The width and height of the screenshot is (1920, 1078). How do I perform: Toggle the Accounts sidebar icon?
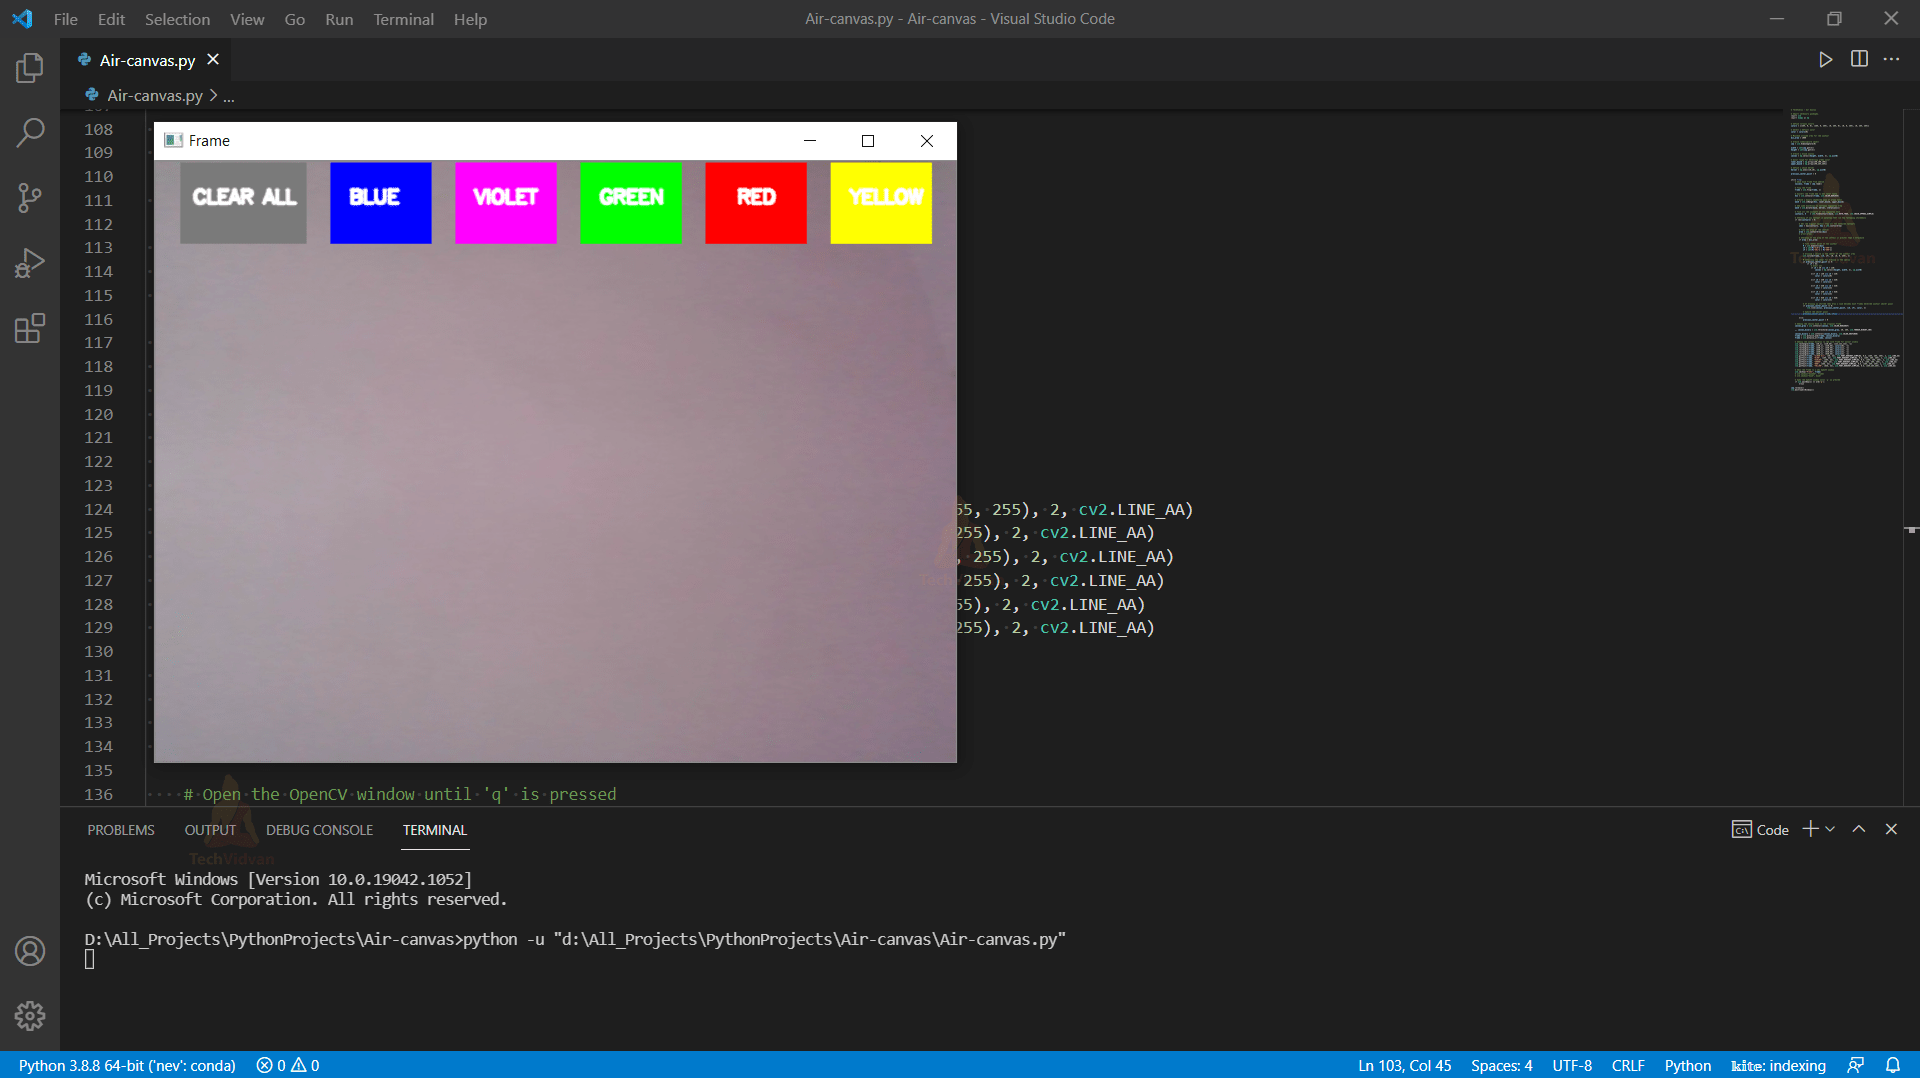[x=30, y=951]
